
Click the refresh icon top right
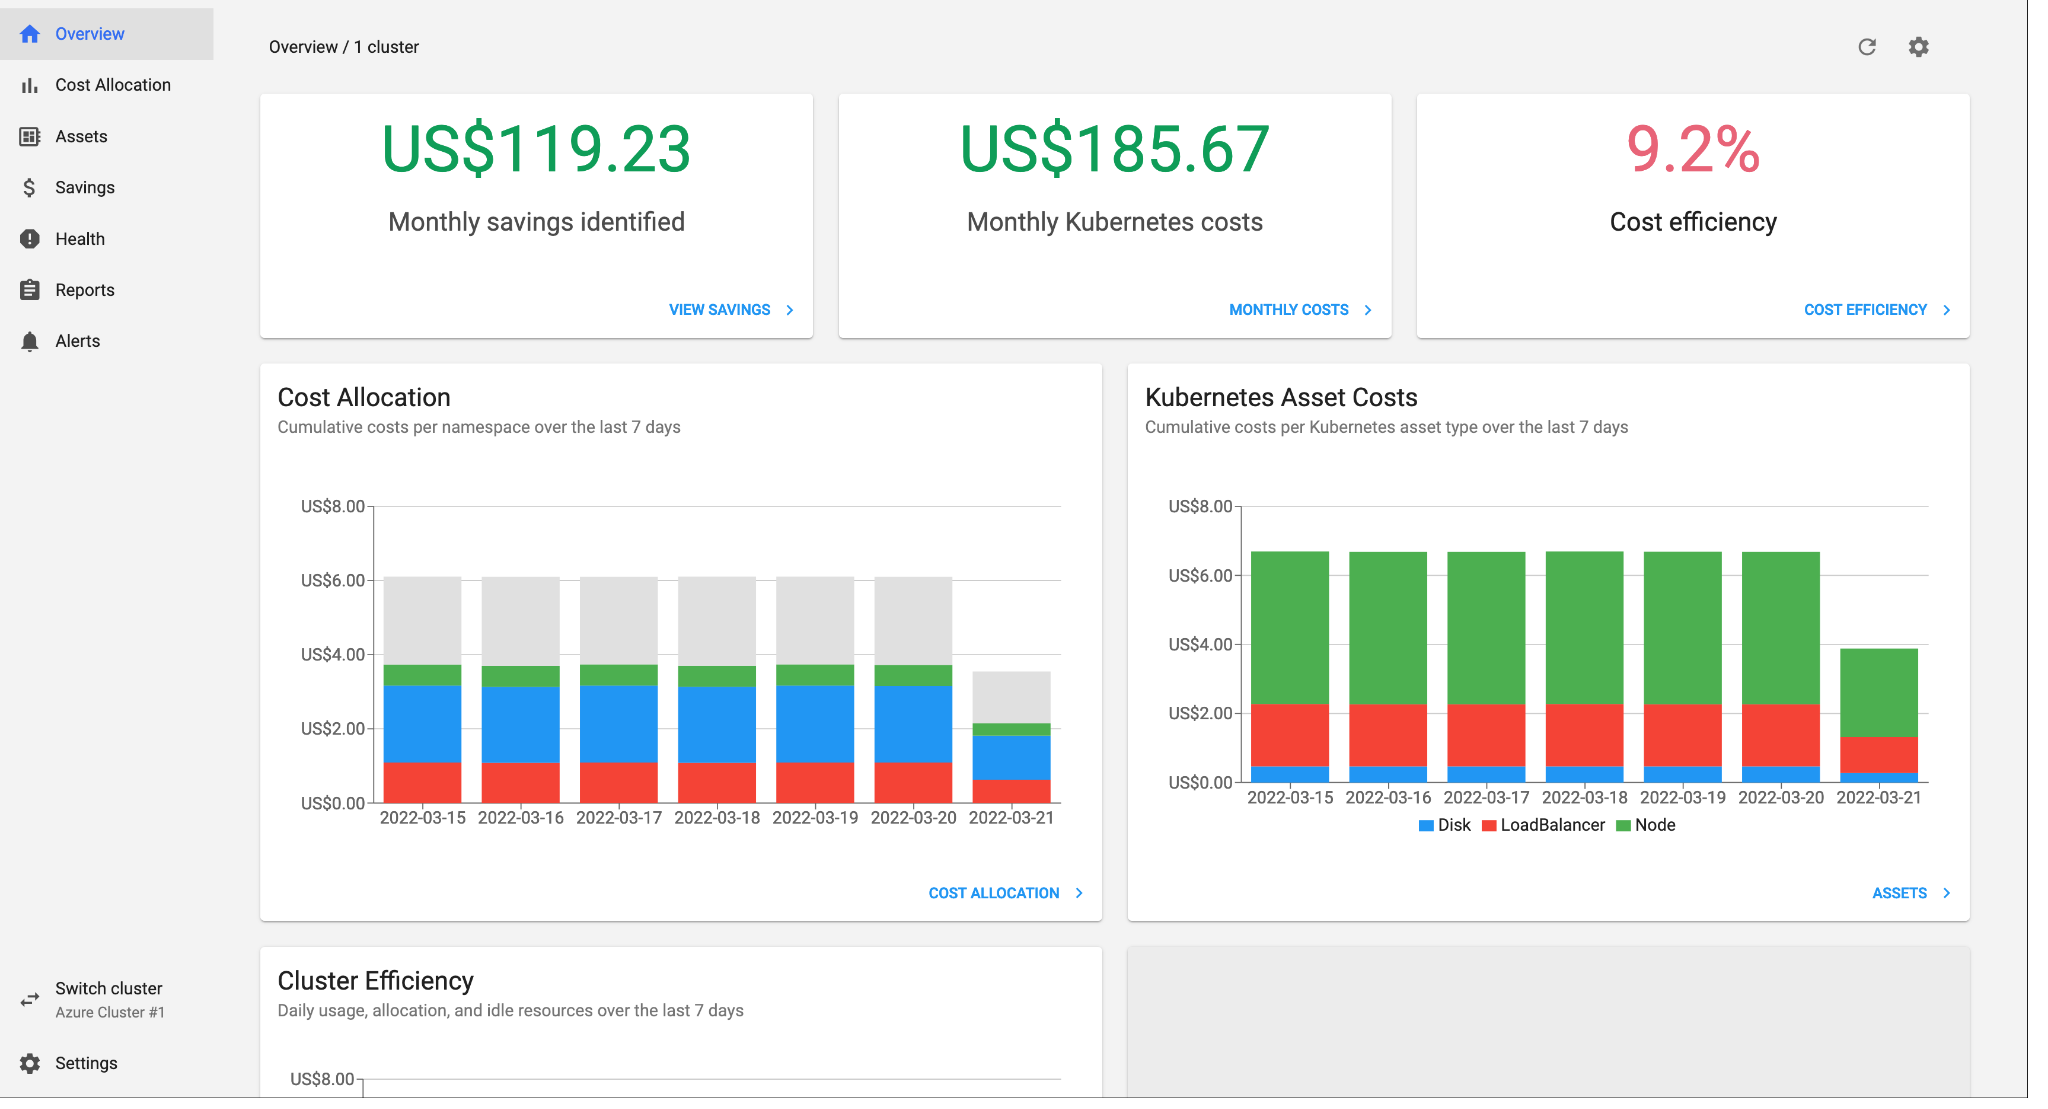click(1866, 45)
